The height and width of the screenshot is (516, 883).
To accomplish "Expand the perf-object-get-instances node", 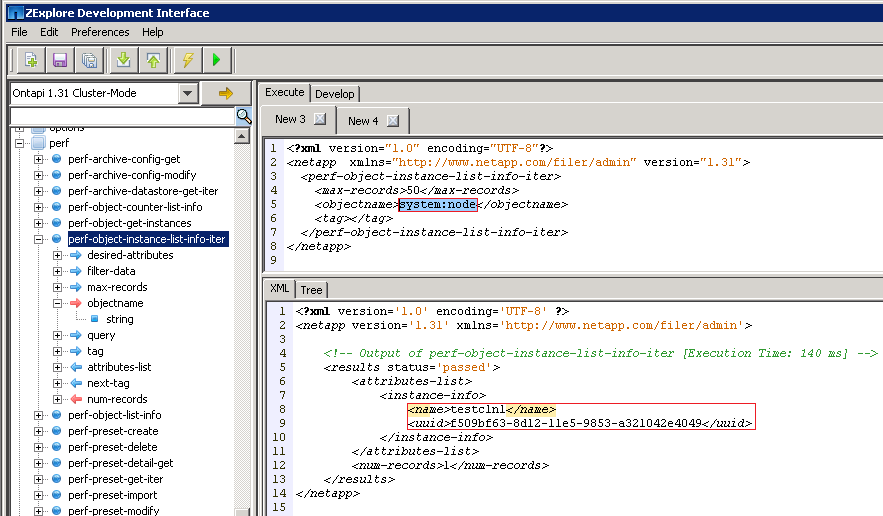I will 38,223.
